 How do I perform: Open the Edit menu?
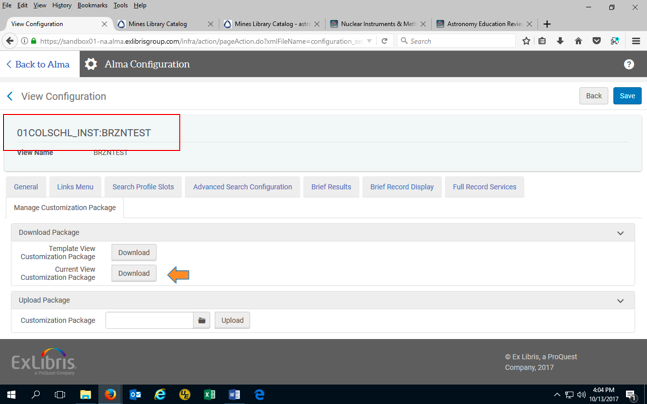pos(22,5)
